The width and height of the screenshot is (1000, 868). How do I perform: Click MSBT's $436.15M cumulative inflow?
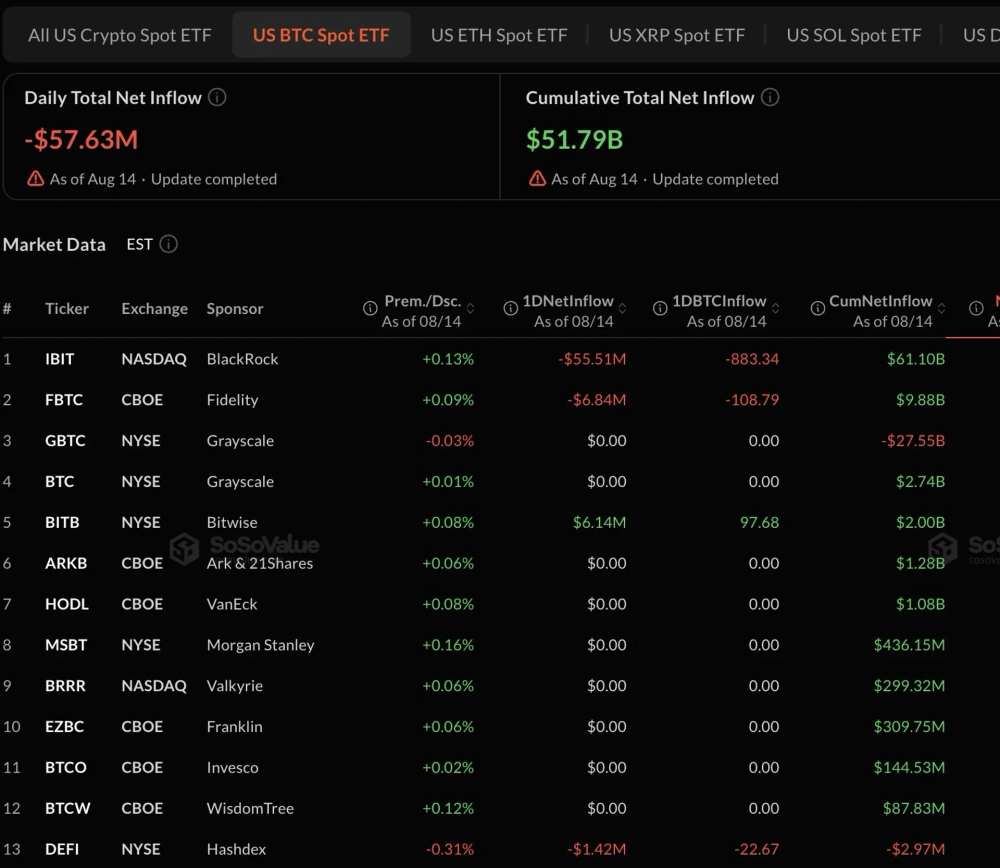point(909,645)
